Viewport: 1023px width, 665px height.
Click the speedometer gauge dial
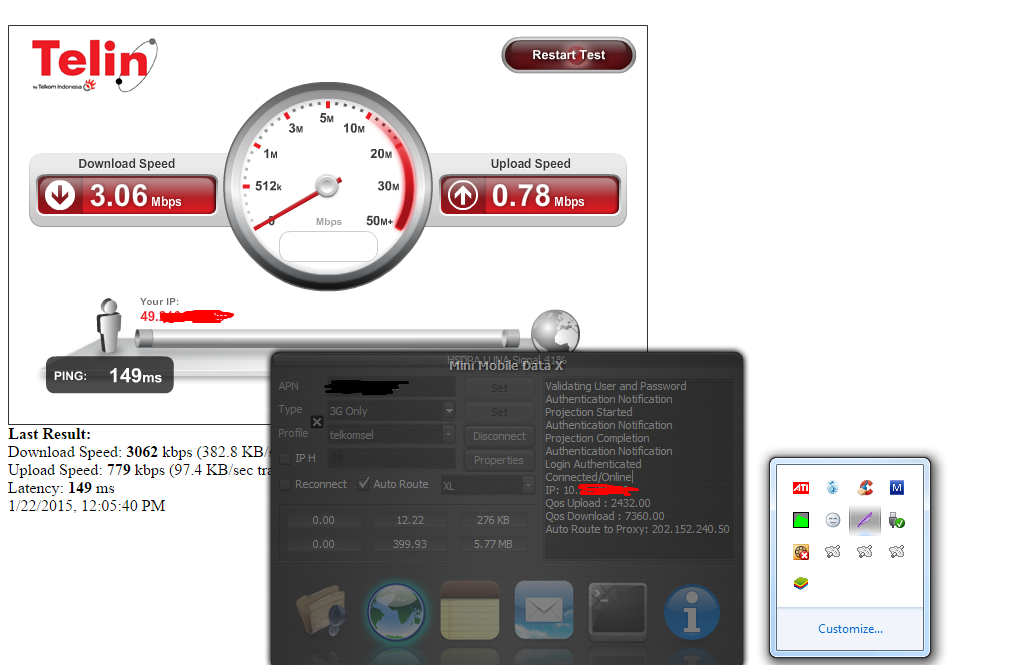[x=328, y=186]
